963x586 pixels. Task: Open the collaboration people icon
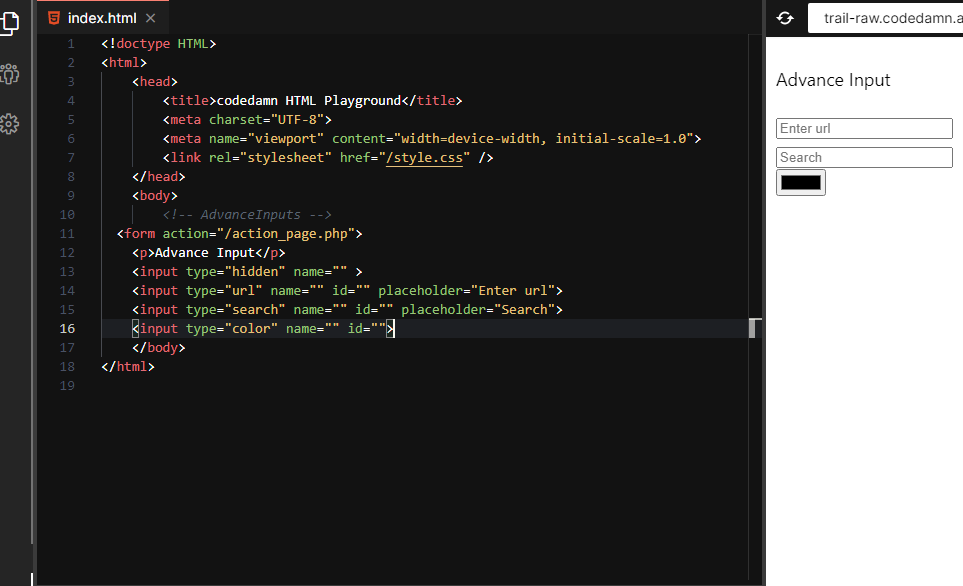[10, 73]
